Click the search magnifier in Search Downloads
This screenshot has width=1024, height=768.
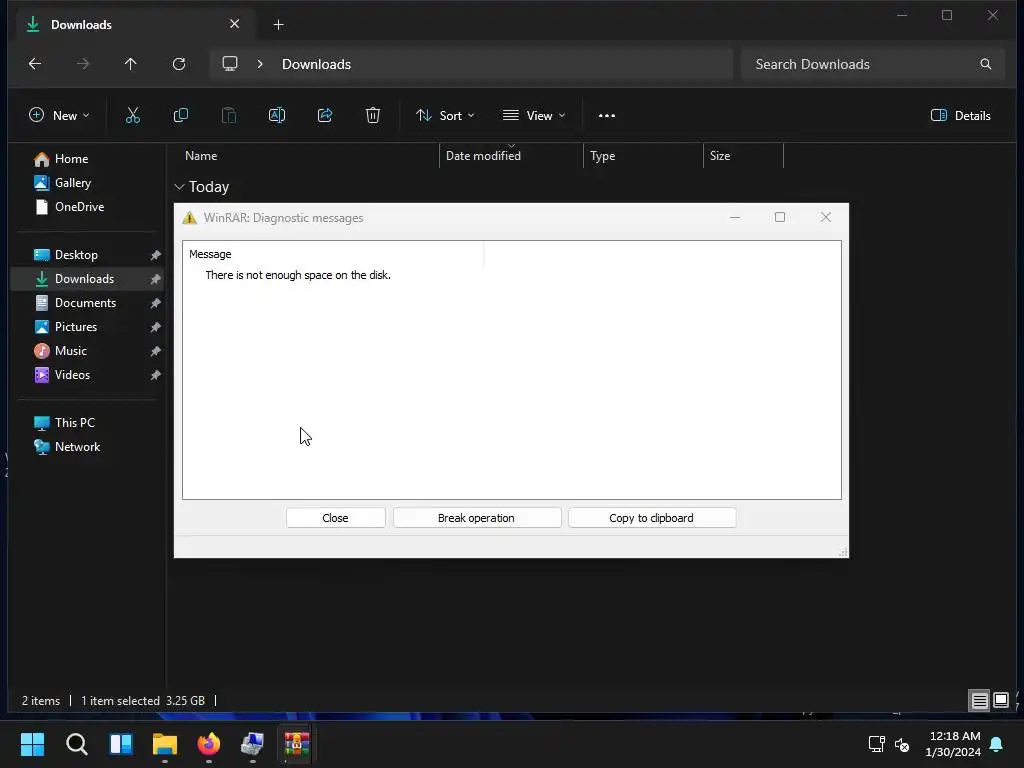click(x=985, y=64)
